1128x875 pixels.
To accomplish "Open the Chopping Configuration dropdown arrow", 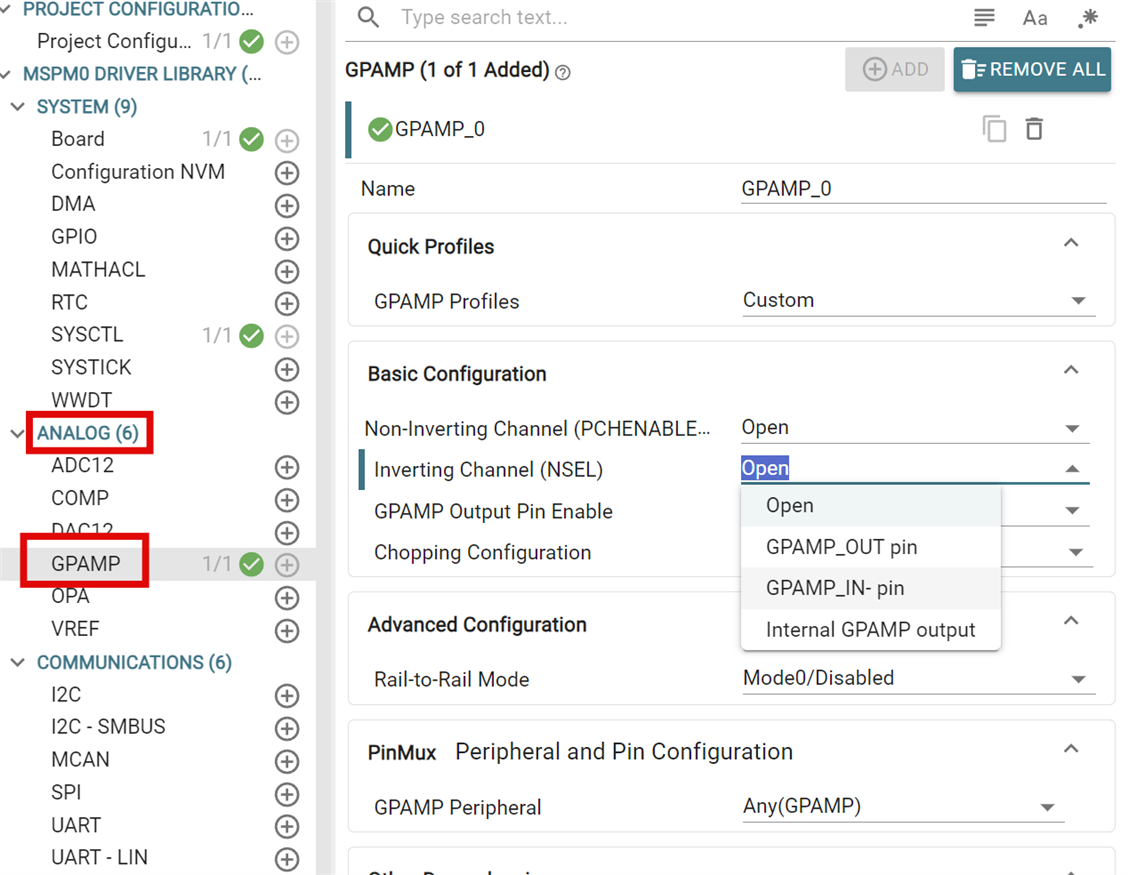I will point(1075,552).
